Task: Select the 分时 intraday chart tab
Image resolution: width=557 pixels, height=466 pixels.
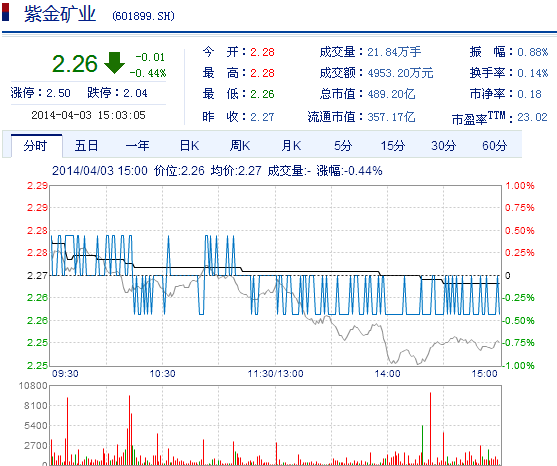Action: pos(36,146)
